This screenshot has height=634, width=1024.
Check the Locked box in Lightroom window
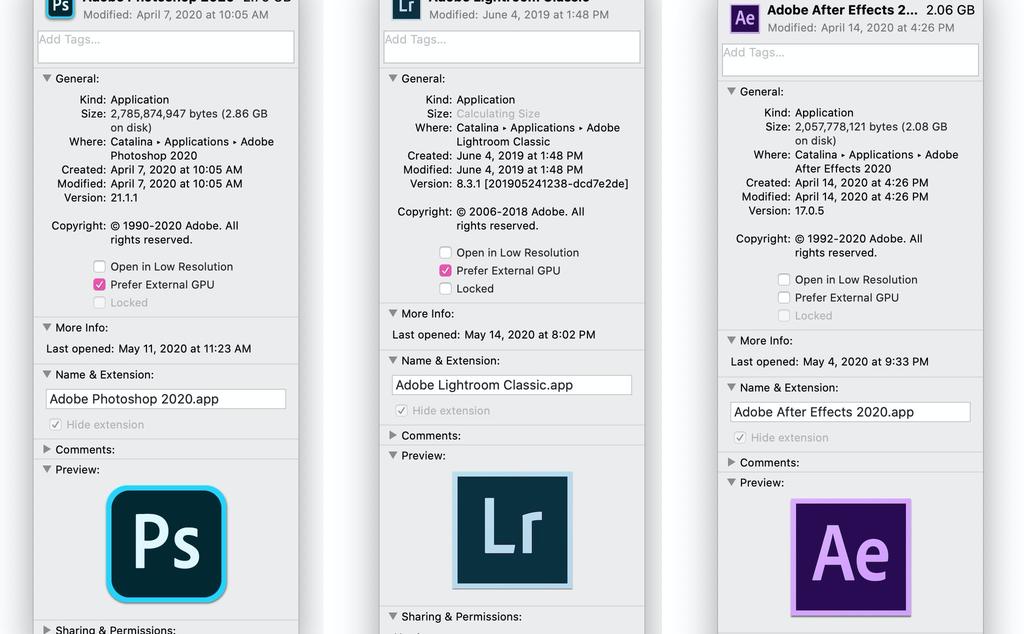click(445, 289)
